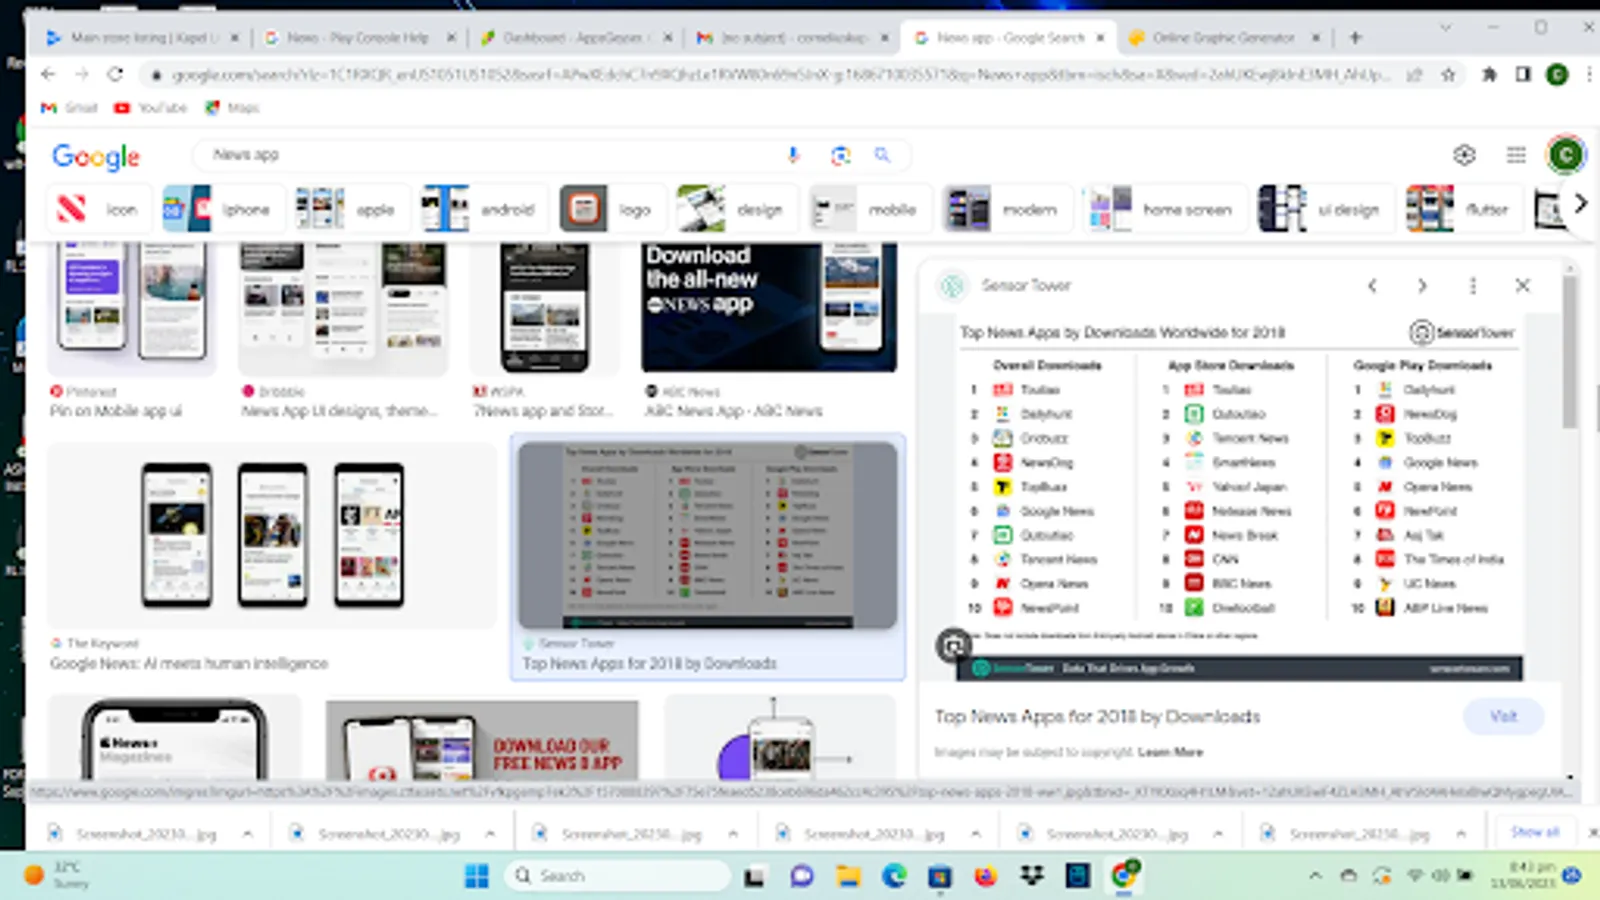Open the Chrome three-dot menu
Screen dimensions: 1600x900
[1589, 74]
